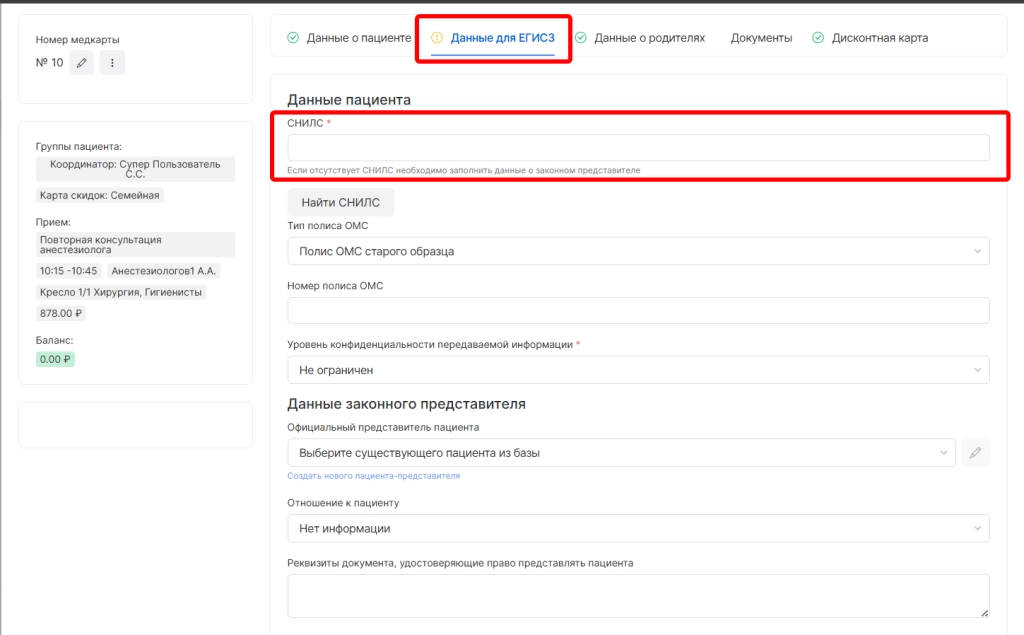Click pencil icon next to medical card number
The image size is (1024, 635).
(x=82, y=63)
